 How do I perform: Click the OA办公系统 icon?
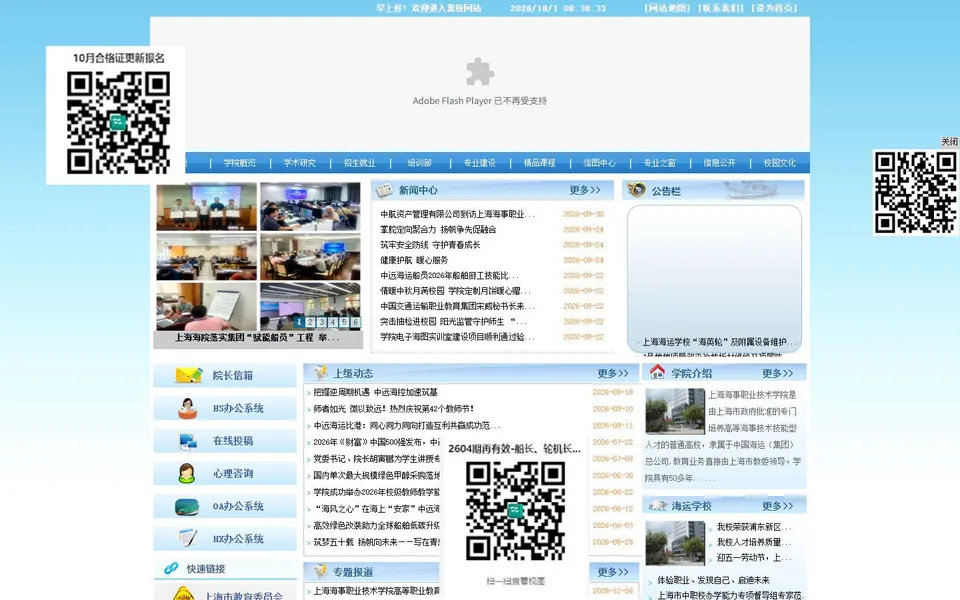point(187,506)
